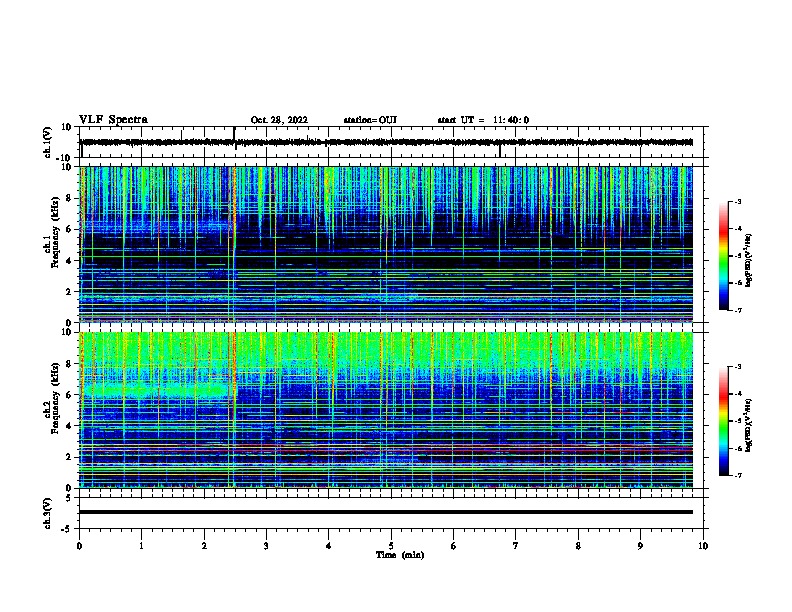792x612 pixels.
Task: Click the ch.1 spectrogram color bar
Action: coord(723,256)
